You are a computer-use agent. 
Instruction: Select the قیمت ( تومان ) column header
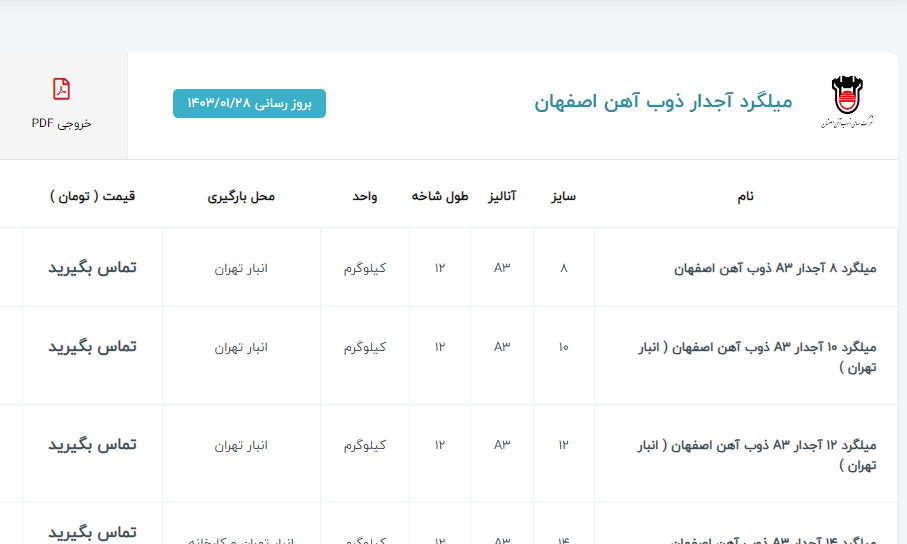92,196
